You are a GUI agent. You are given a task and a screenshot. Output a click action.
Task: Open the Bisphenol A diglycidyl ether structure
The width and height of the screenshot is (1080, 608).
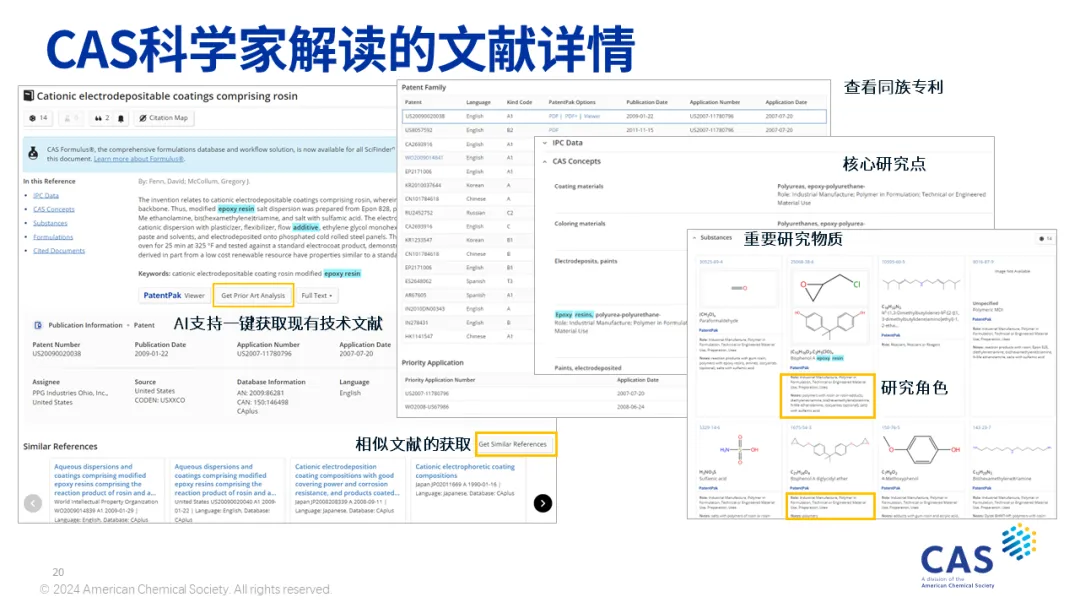pos(829,450)
